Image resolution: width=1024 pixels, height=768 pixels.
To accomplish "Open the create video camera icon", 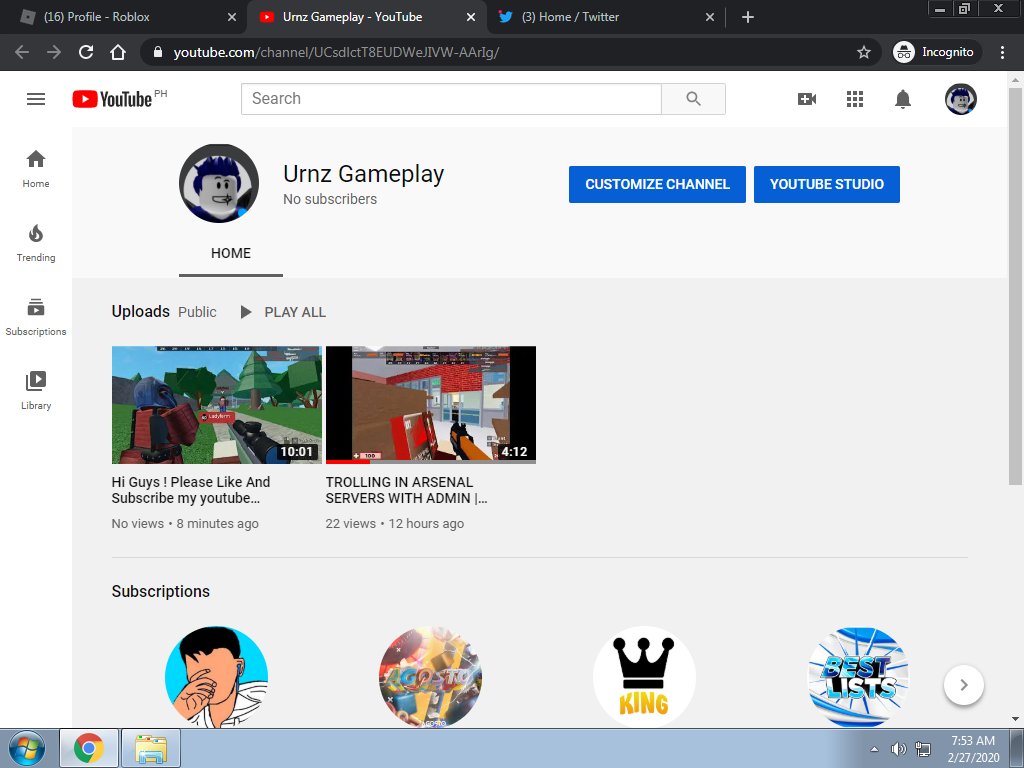I will click(x=807, y=99).
